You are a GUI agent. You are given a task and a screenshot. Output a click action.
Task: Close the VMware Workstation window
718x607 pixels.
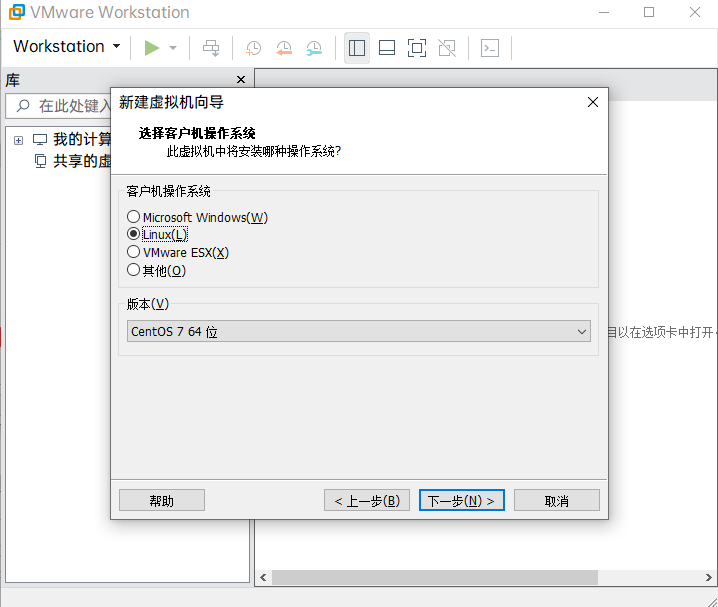(695, 12)
